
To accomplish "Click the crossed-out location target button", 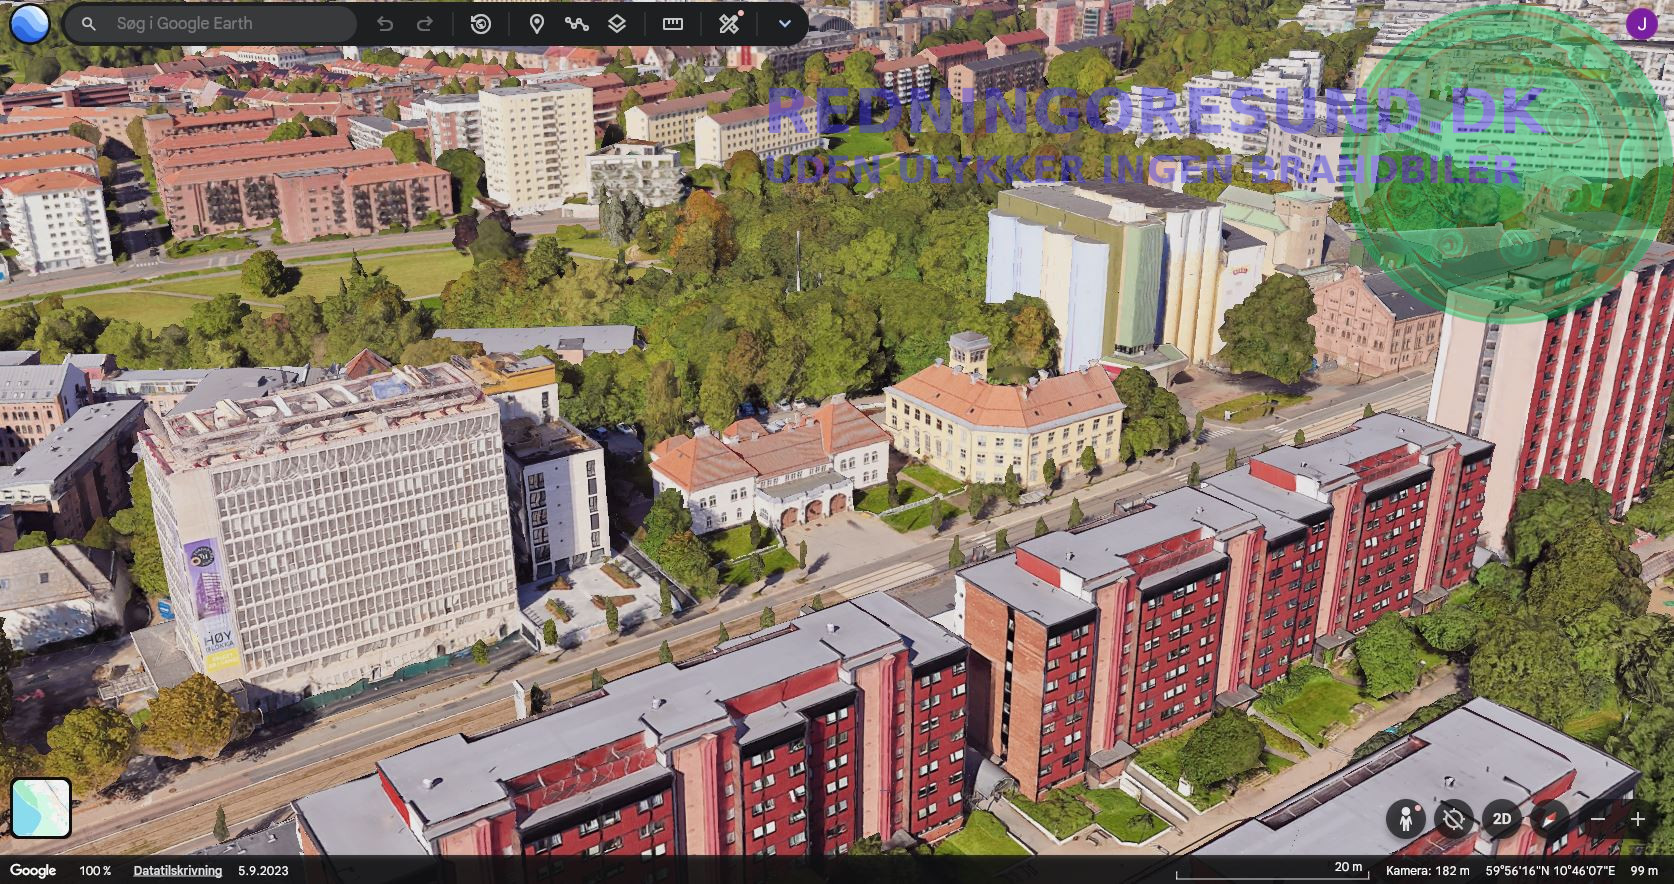I will (1454, 819).
